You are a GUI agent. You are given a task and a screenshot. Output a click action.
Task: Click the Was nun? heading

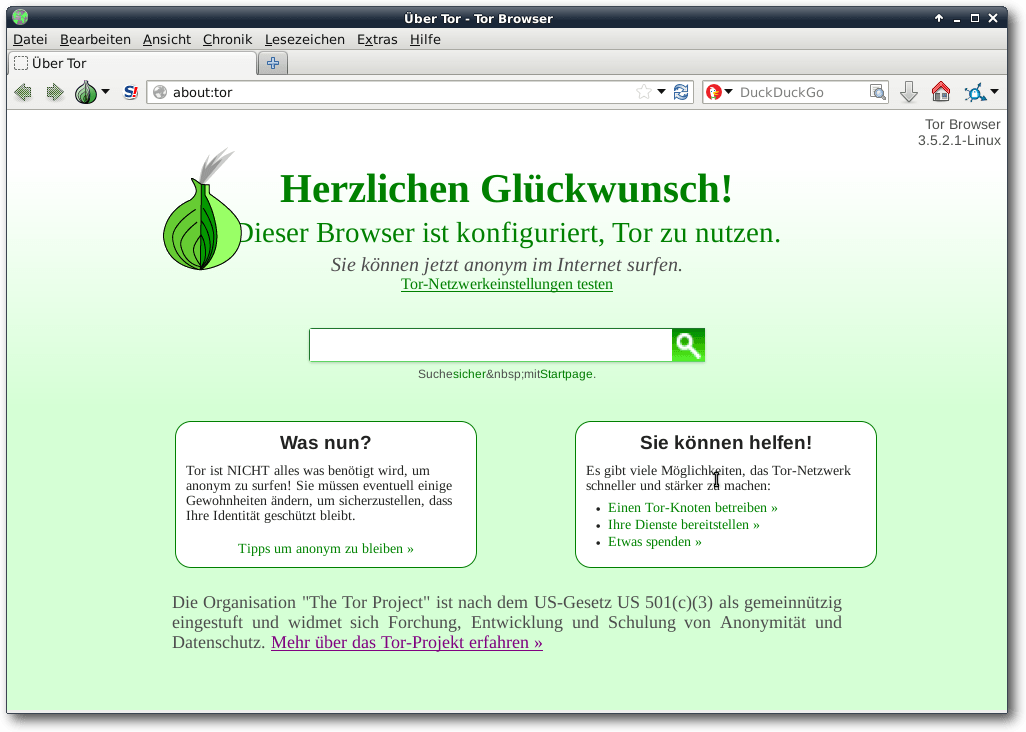click(x=326, y=443)
